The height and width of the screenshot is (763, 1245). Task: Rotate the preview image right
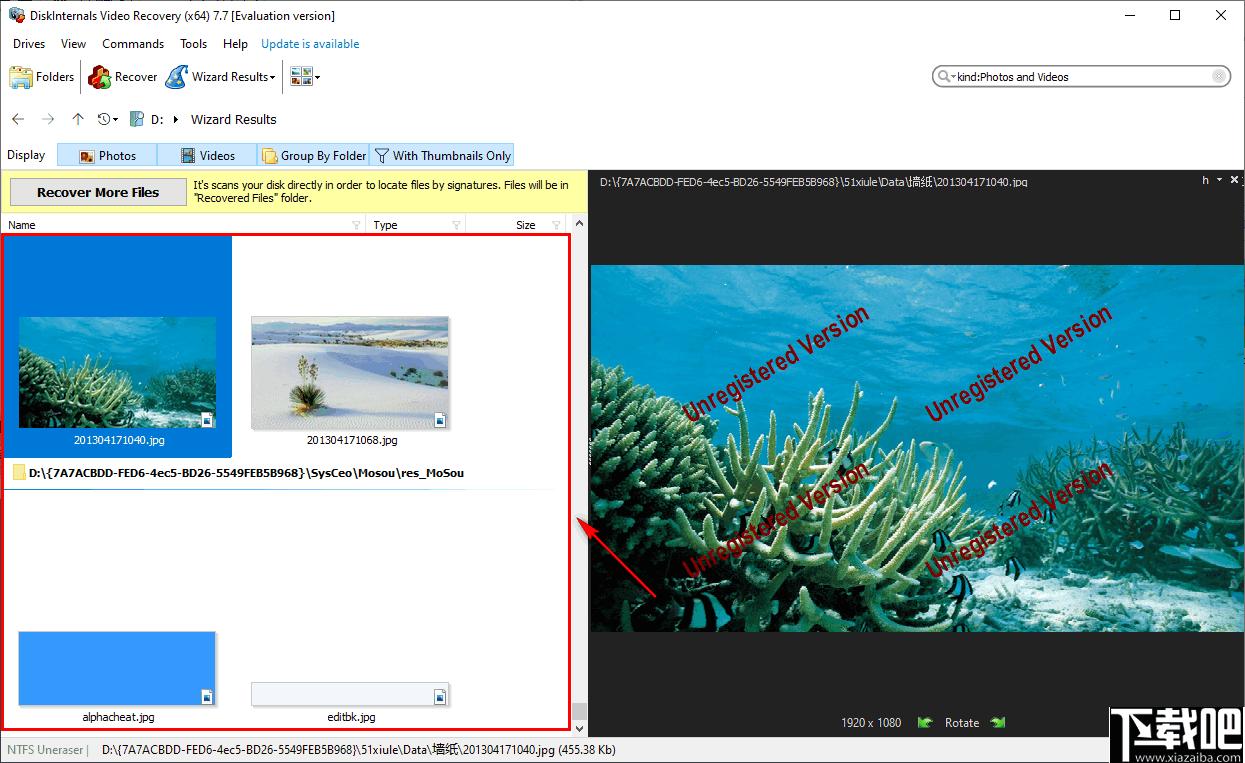pos(997,722)
